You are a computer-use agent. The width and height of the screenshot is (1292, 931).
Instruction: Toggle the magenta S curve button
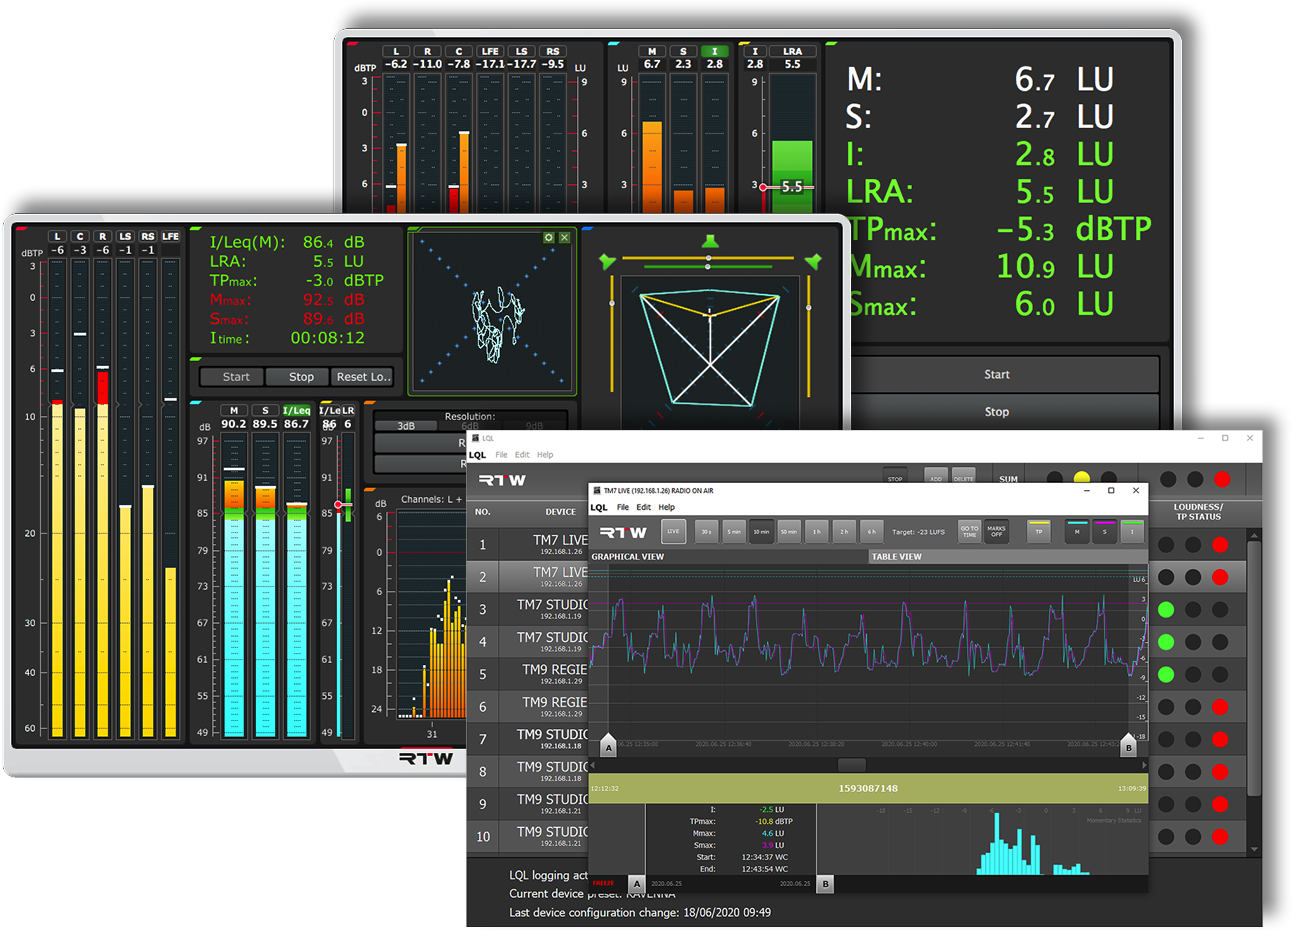point(1105,531)
